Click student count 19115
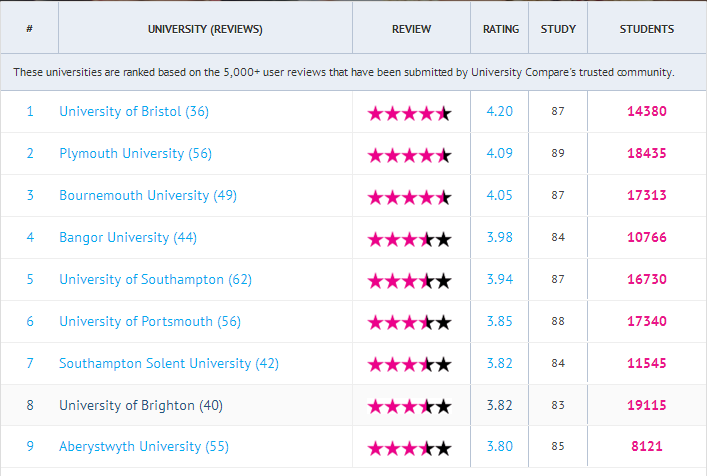707x476 pixels. (x=647, y=405)
